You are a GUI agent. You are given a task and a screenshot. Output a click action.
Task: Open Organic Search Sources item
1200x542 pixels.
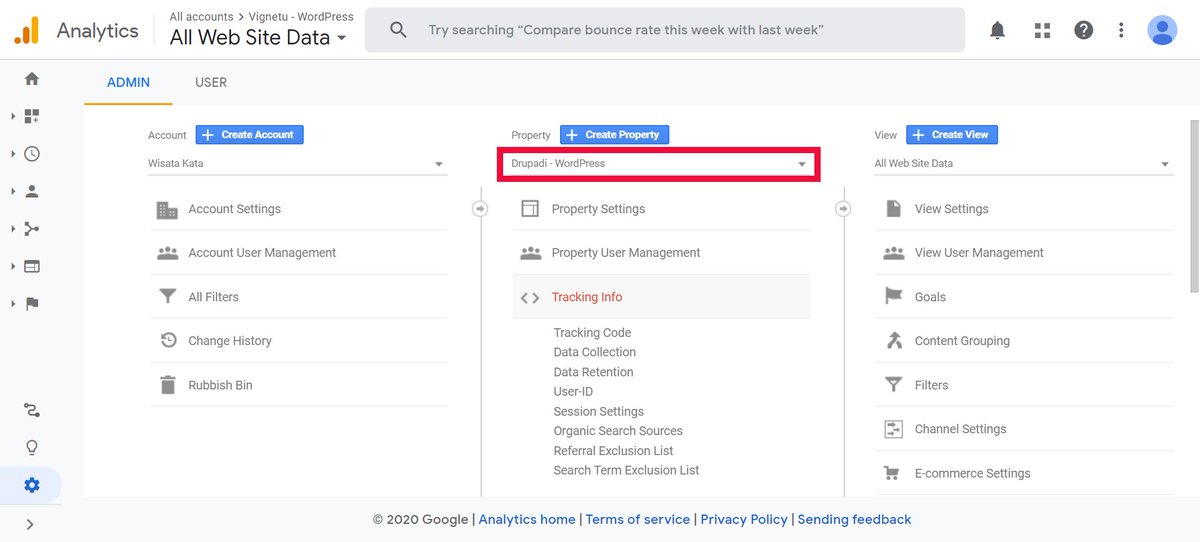[618, 431]
